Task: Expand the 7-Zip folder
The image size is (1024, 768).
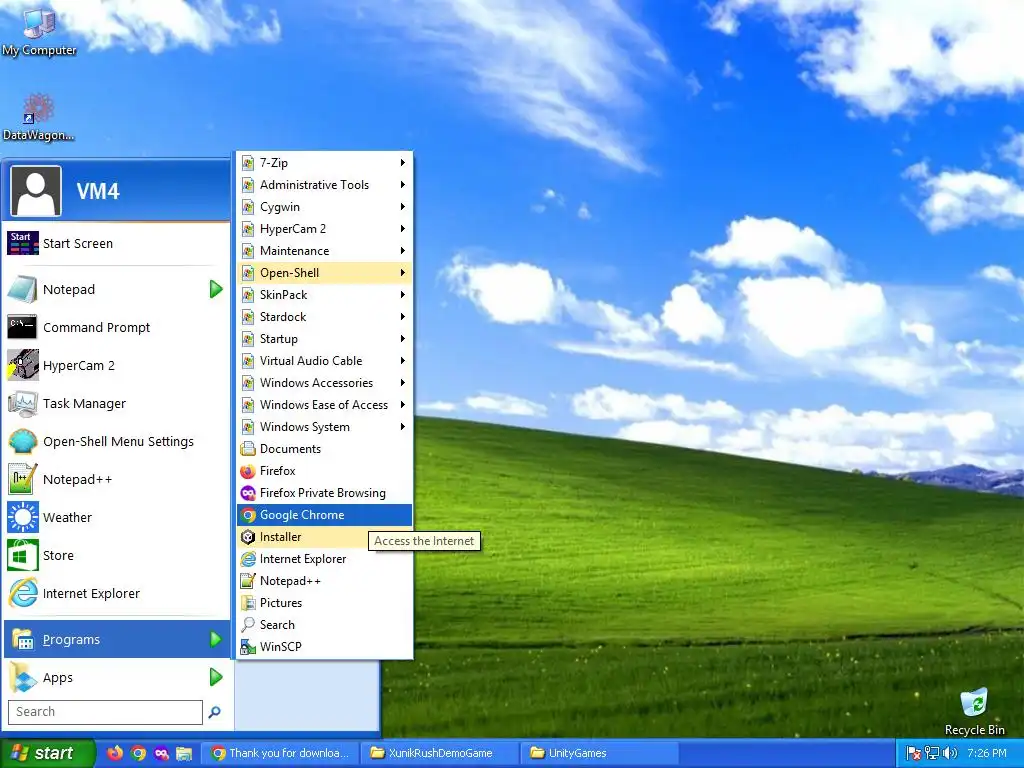Action: click(325, 163)
